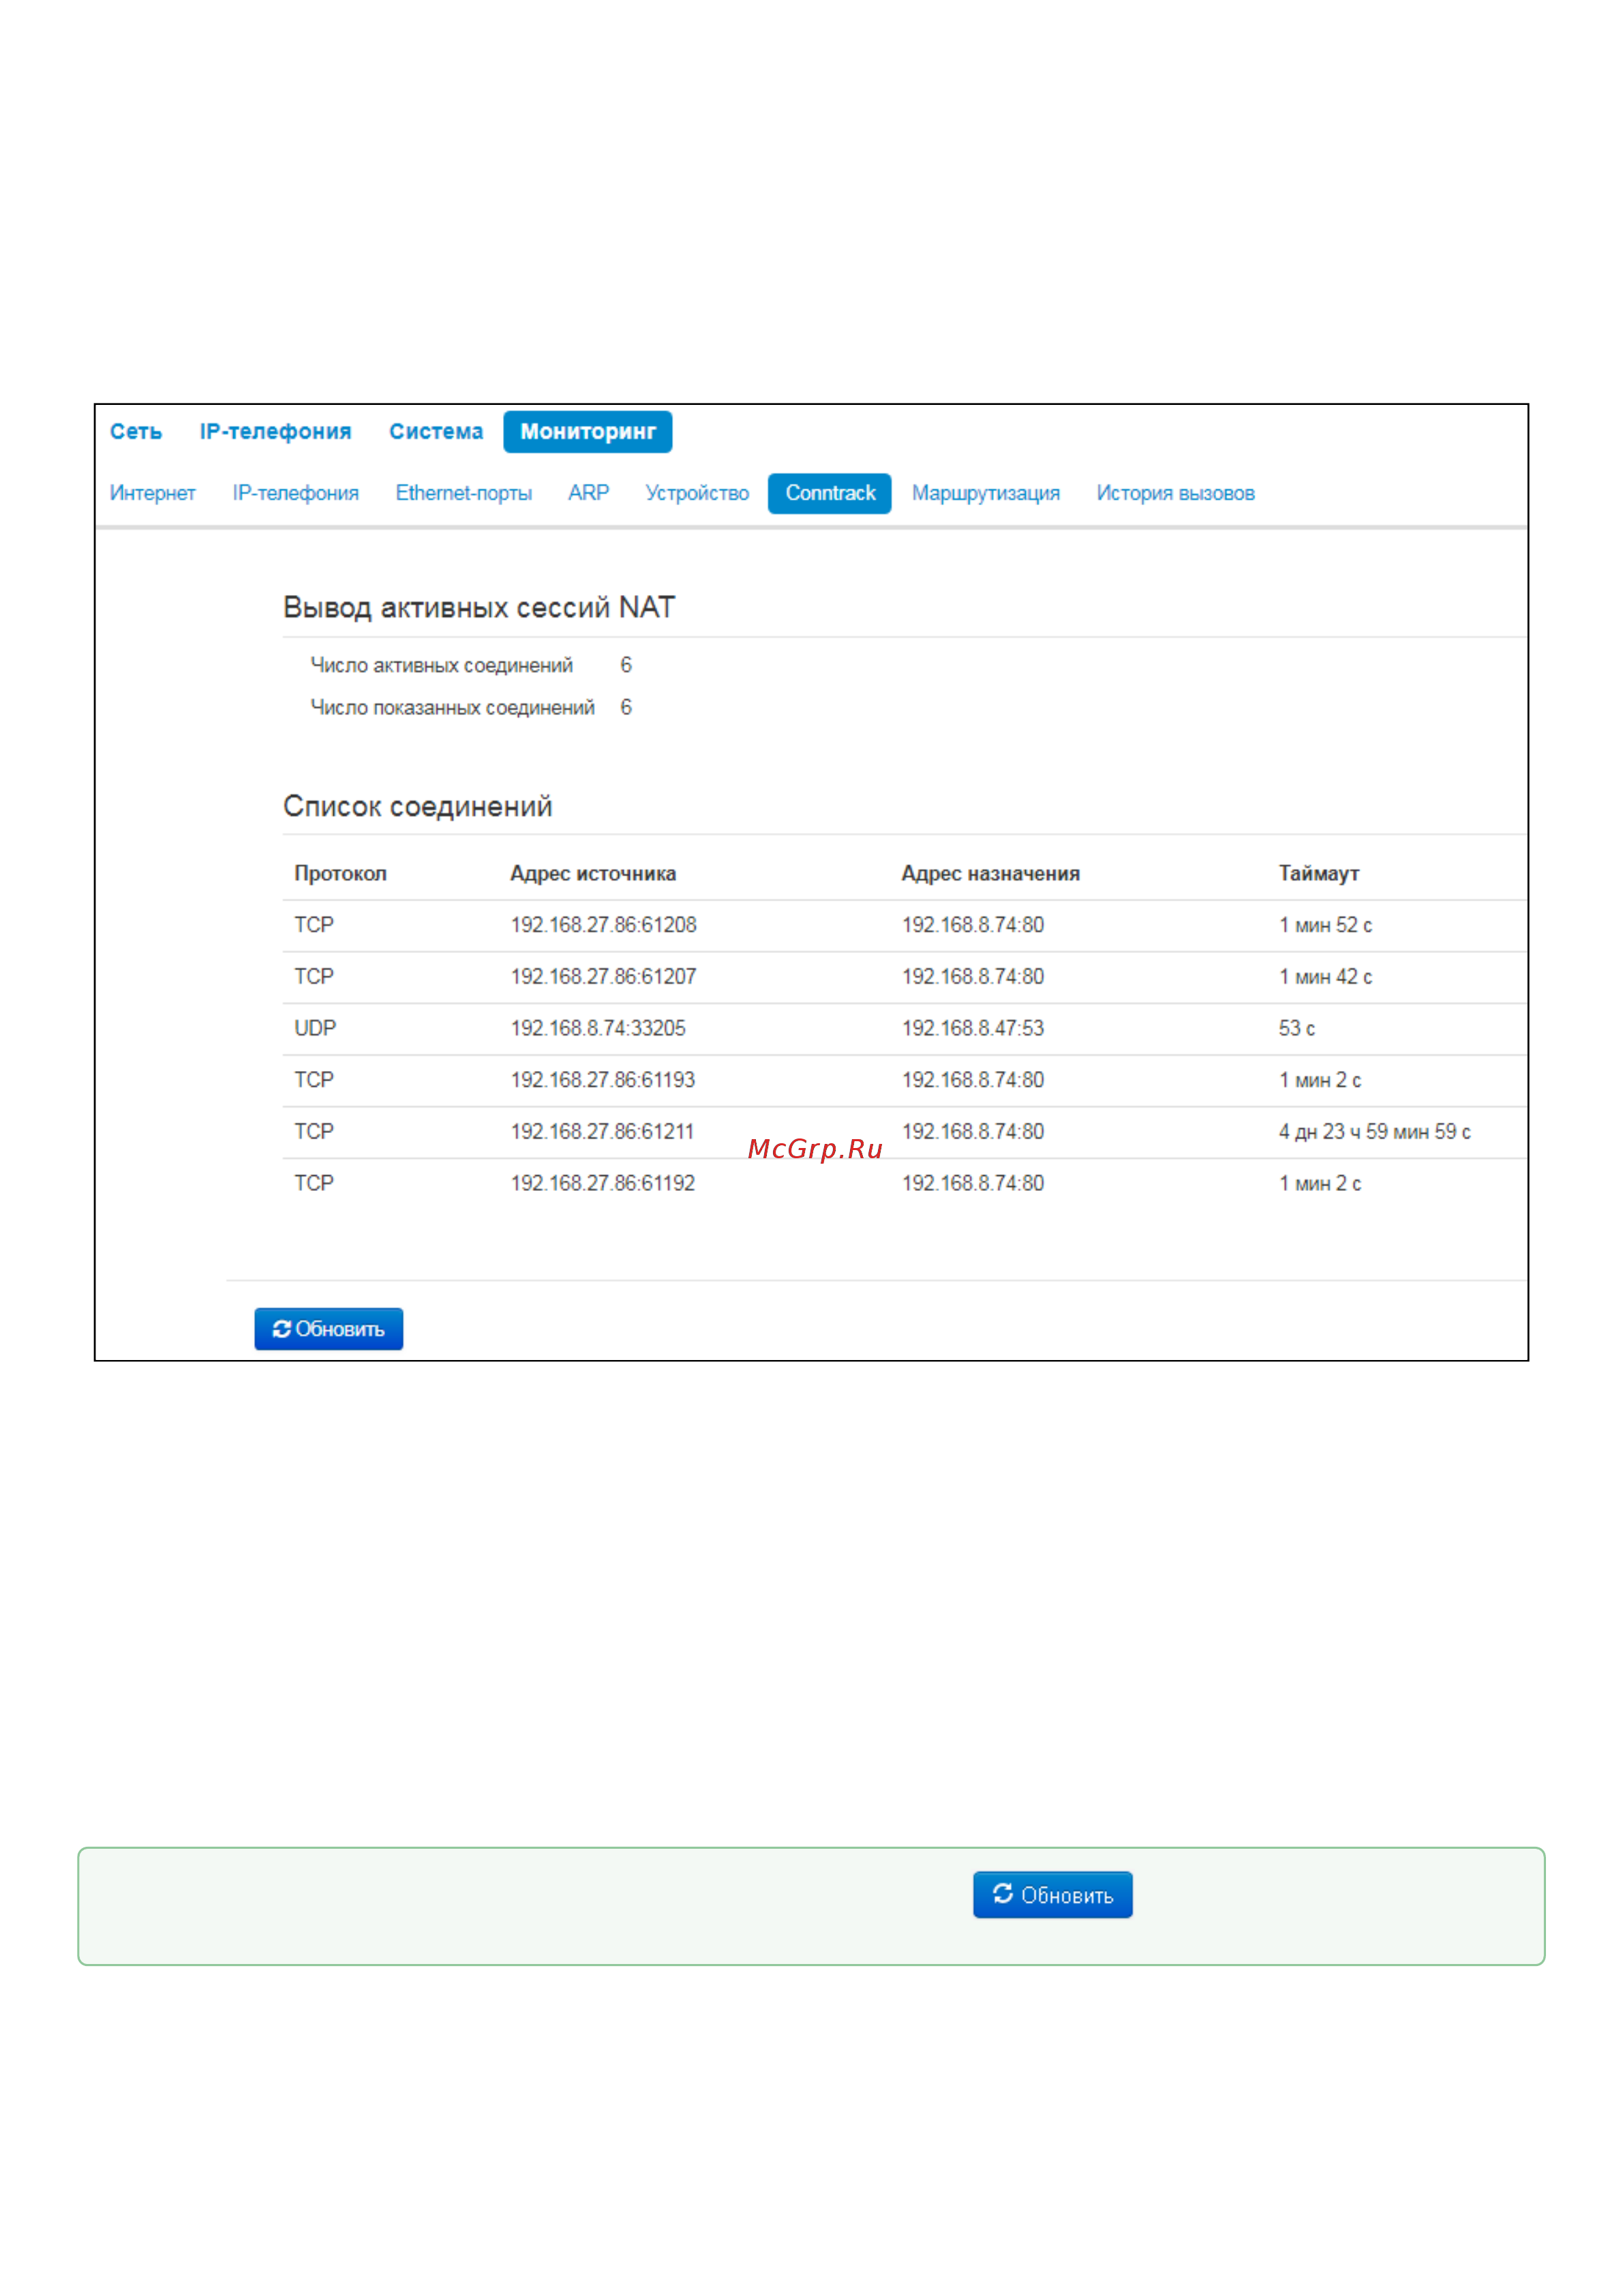Select the Мониторинг top menu
This screenshot has width=1623, height=2296.
[x=587, y=431]
